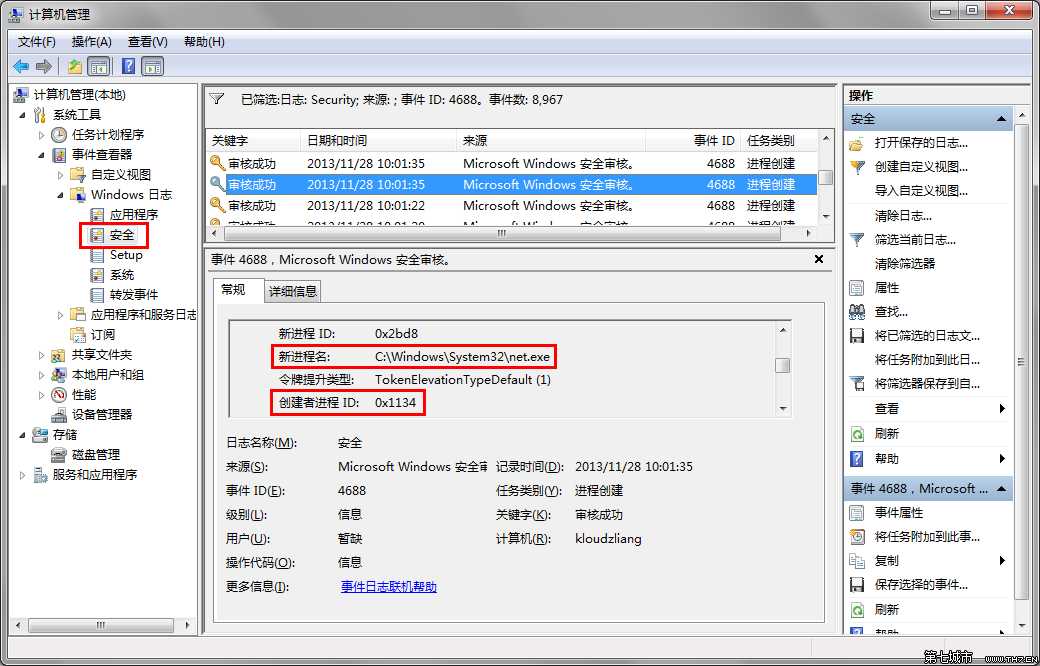This screenshot has height=666, width=1040.
Task: Switch to the 常规 tab
Action: tap(233, 290)
